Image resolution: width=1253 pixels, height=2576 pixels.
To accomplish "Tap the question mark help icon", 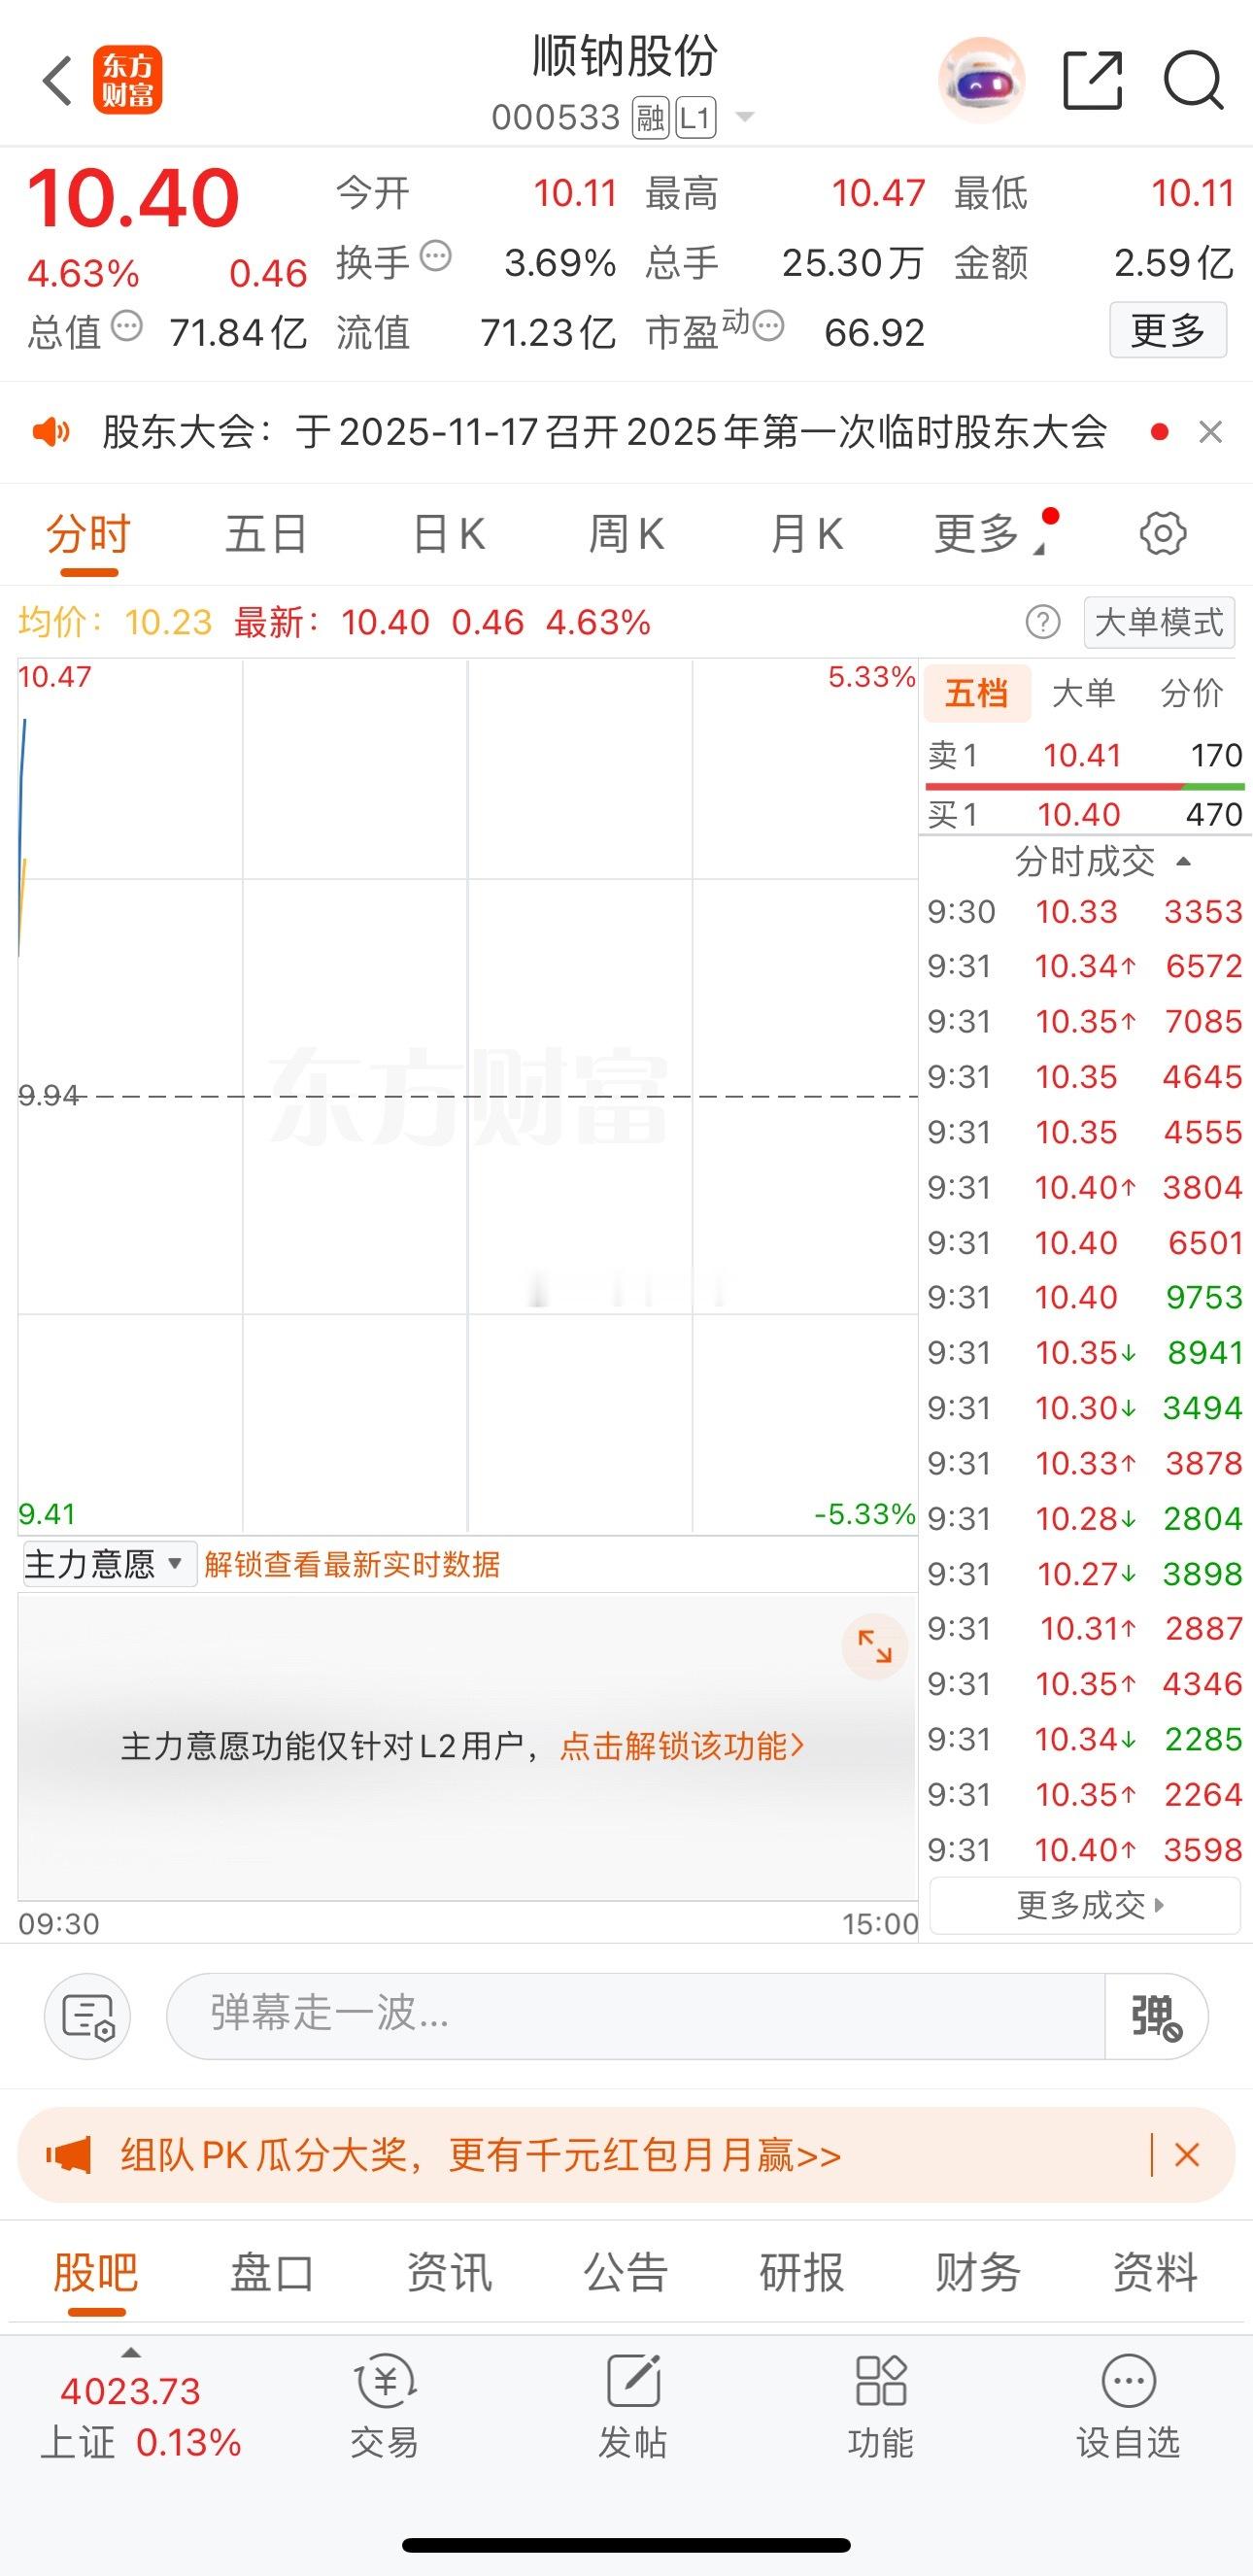I will 1043,622.
